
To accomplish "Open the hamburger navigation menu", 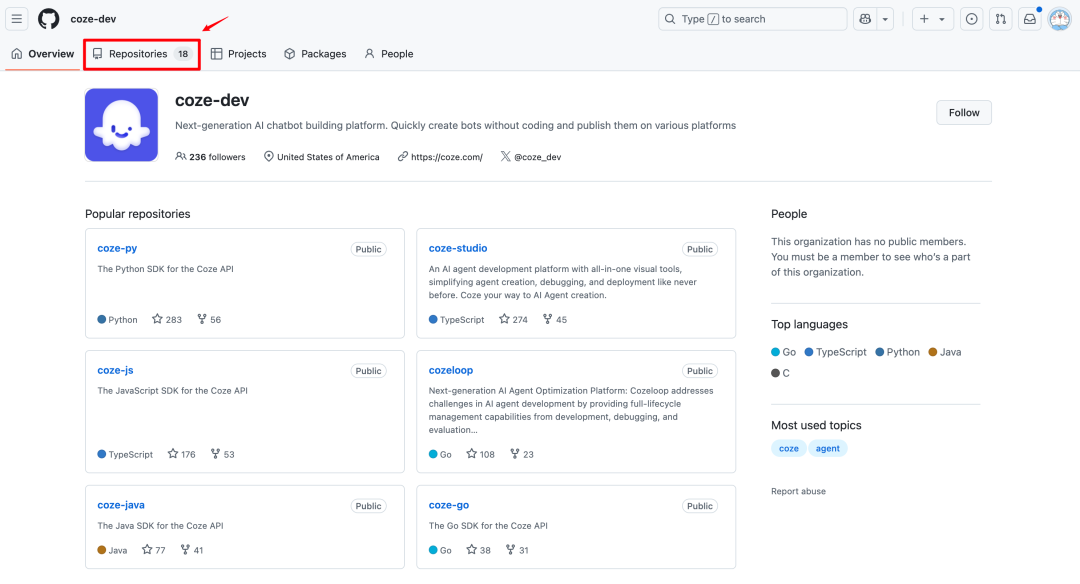I will click(17, 19).
